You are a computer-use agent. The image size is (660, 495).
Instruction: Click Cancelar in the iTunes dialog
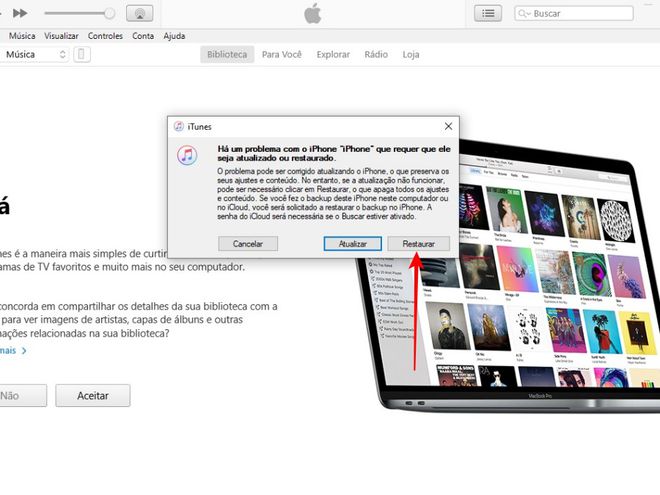(248, 244)
